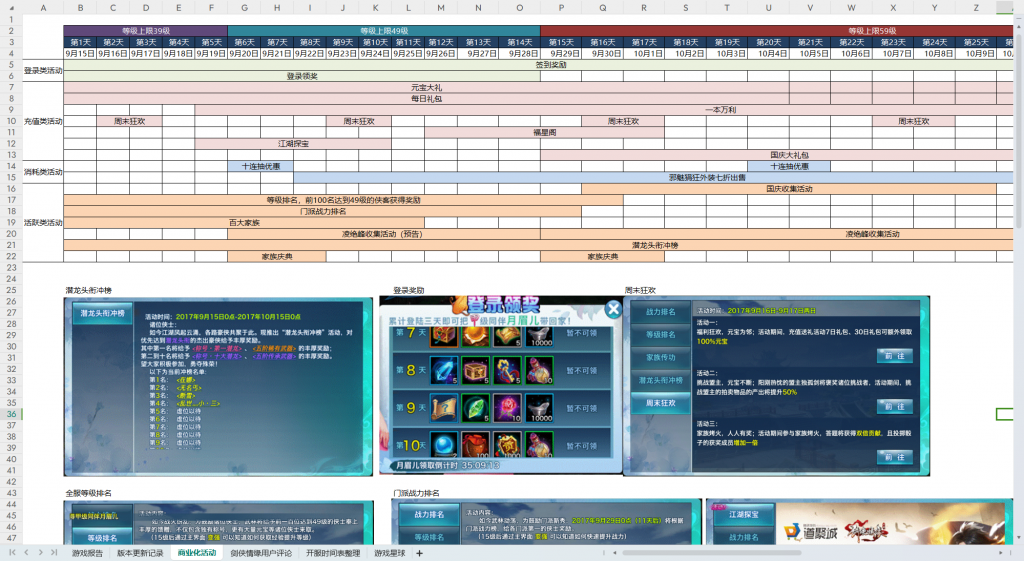Image resolution: width=1024 pixels, height=561 pixels.
Task: Switch to the 游戏报告 sheet tab
Action: (87, 553)
